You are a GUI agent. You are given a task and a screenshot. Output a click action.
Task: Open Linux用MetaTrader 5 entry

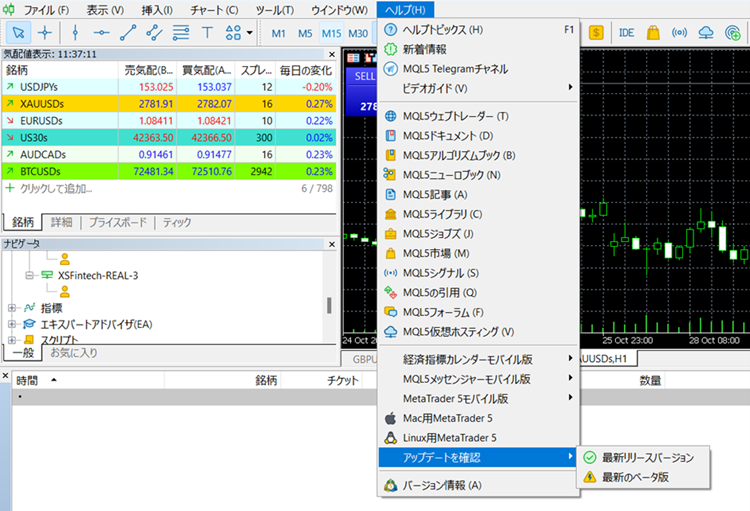479,438
